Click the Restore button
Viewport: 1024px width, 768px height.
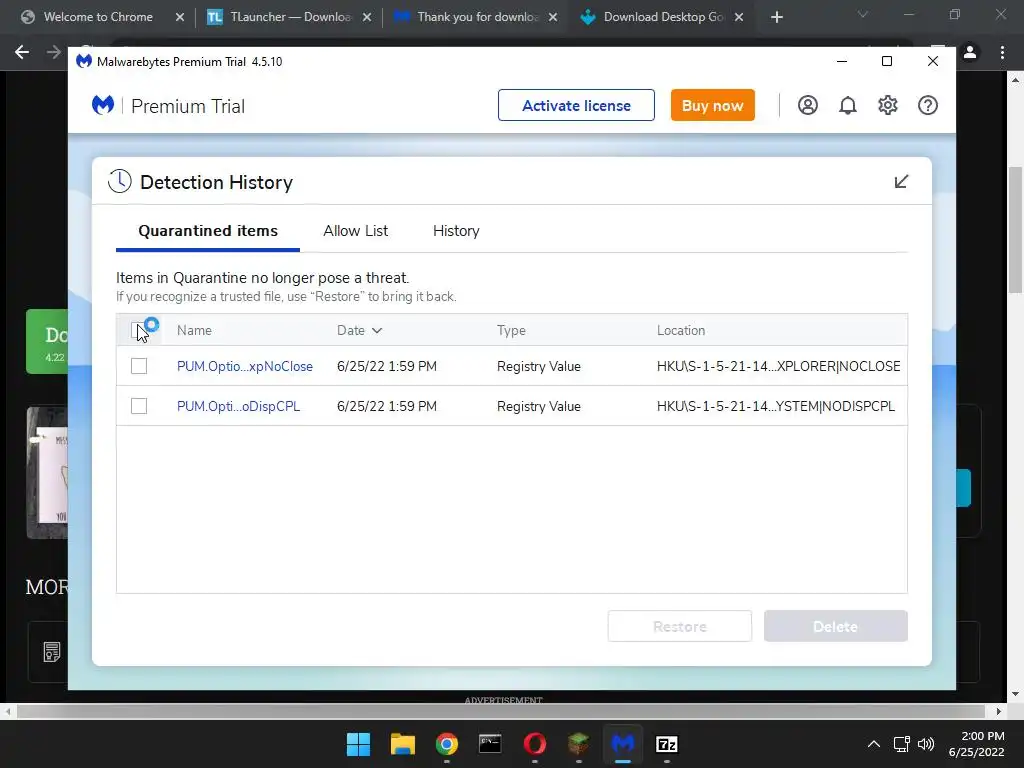pos(679,626)
